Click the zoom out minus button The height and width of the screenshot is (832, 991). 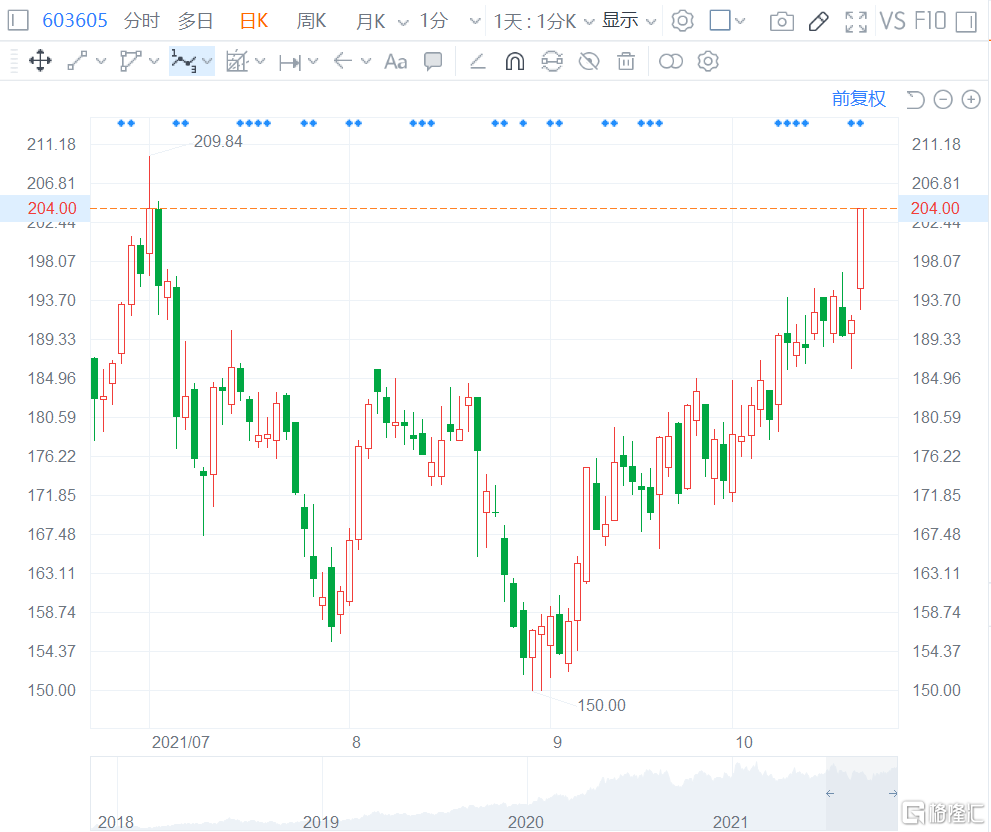pos(943,99)
